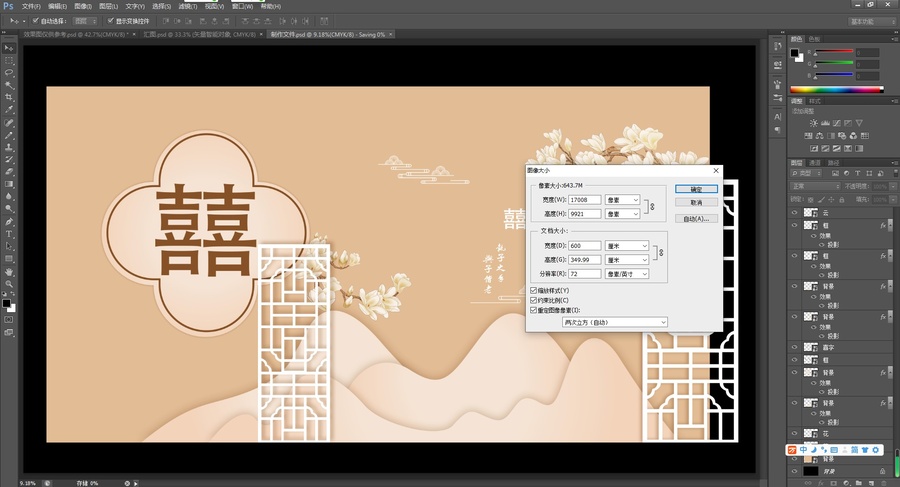Hide the 喜字 layer

[x=794, y=347]
